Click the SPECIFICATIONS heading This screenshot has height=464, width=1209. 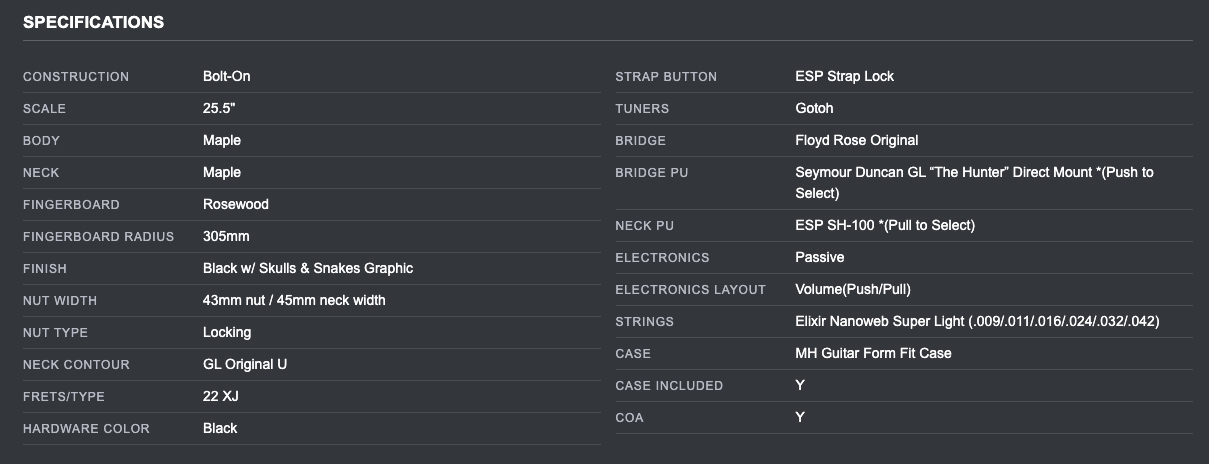(x=93, y=22)
